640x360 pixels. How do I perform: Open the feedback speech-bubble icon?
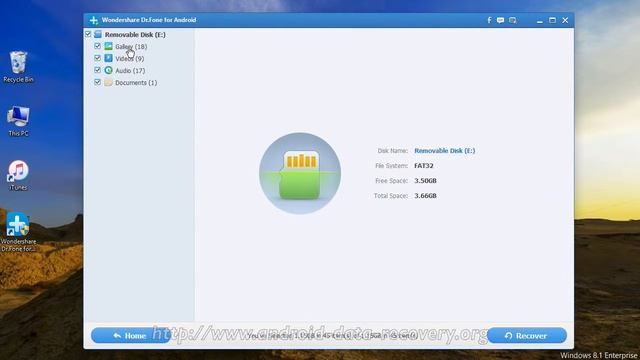pyautogui.click(x=500, y=20)
